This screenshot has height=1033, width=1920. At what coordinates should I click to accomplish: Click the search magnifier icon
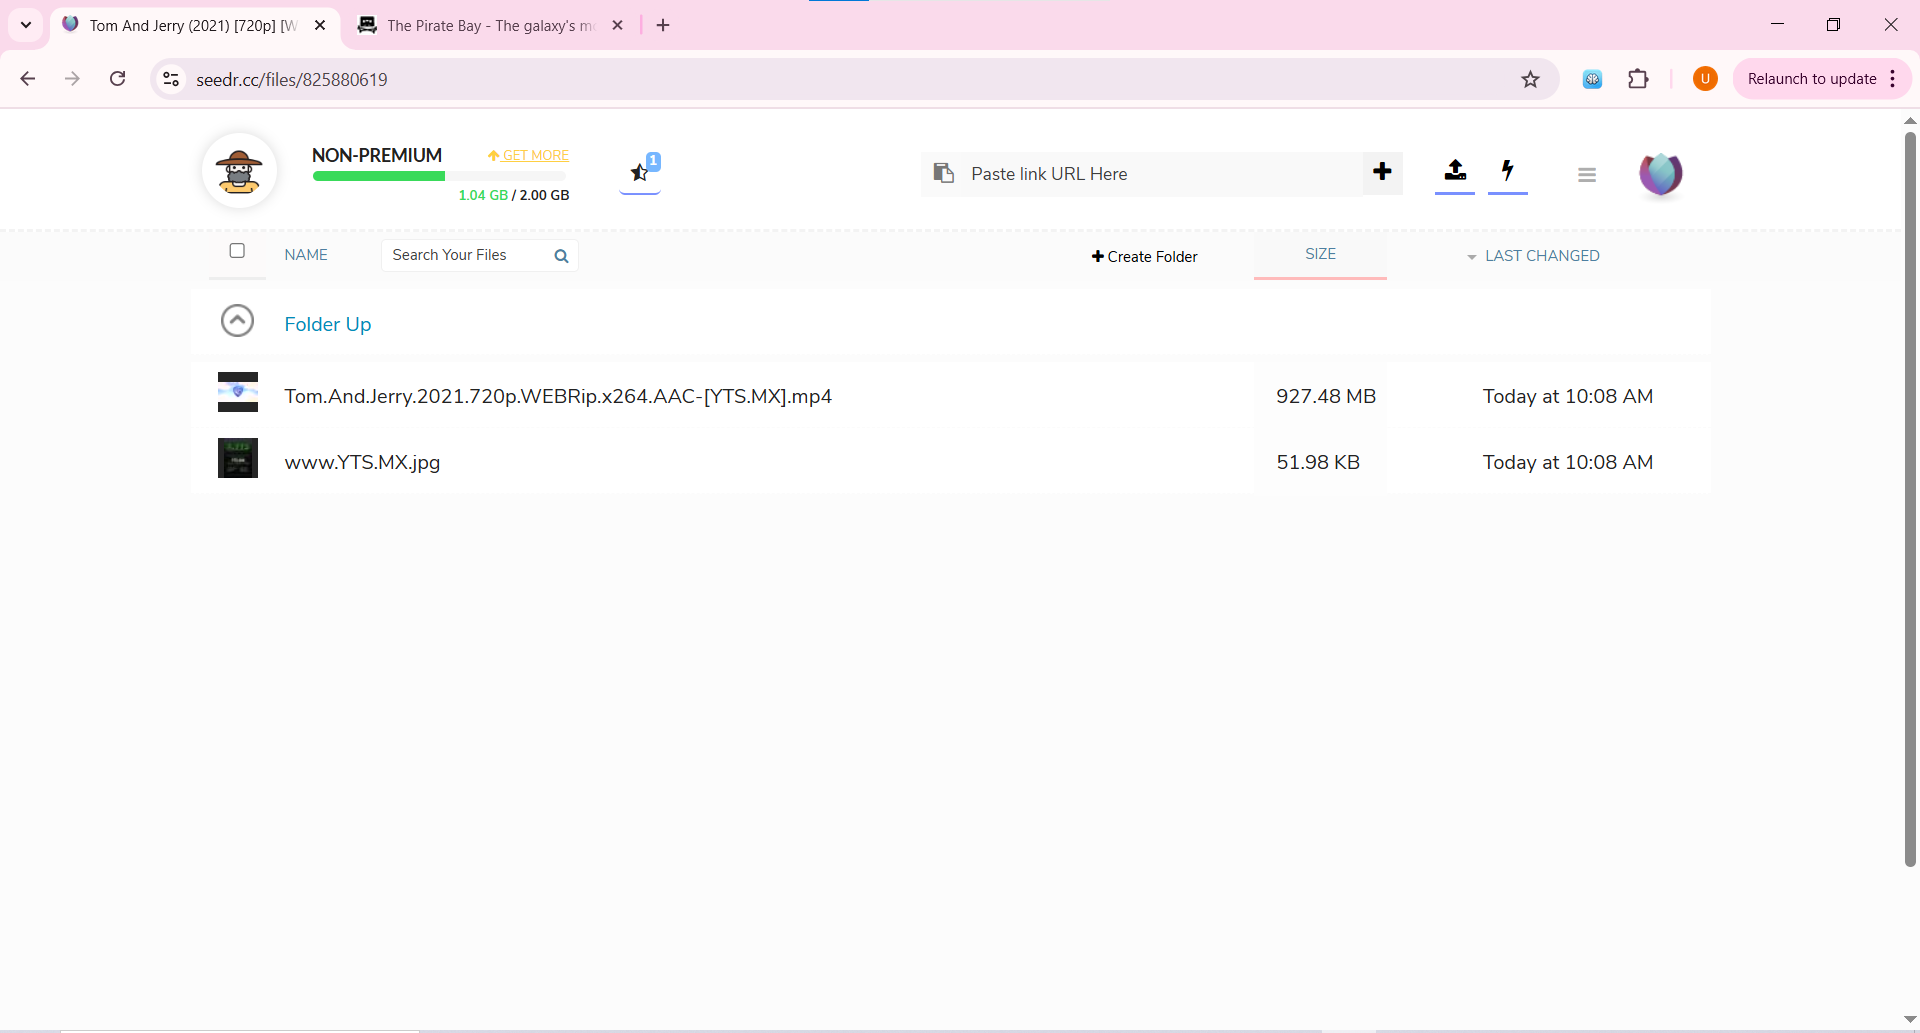tap(561, 256)
